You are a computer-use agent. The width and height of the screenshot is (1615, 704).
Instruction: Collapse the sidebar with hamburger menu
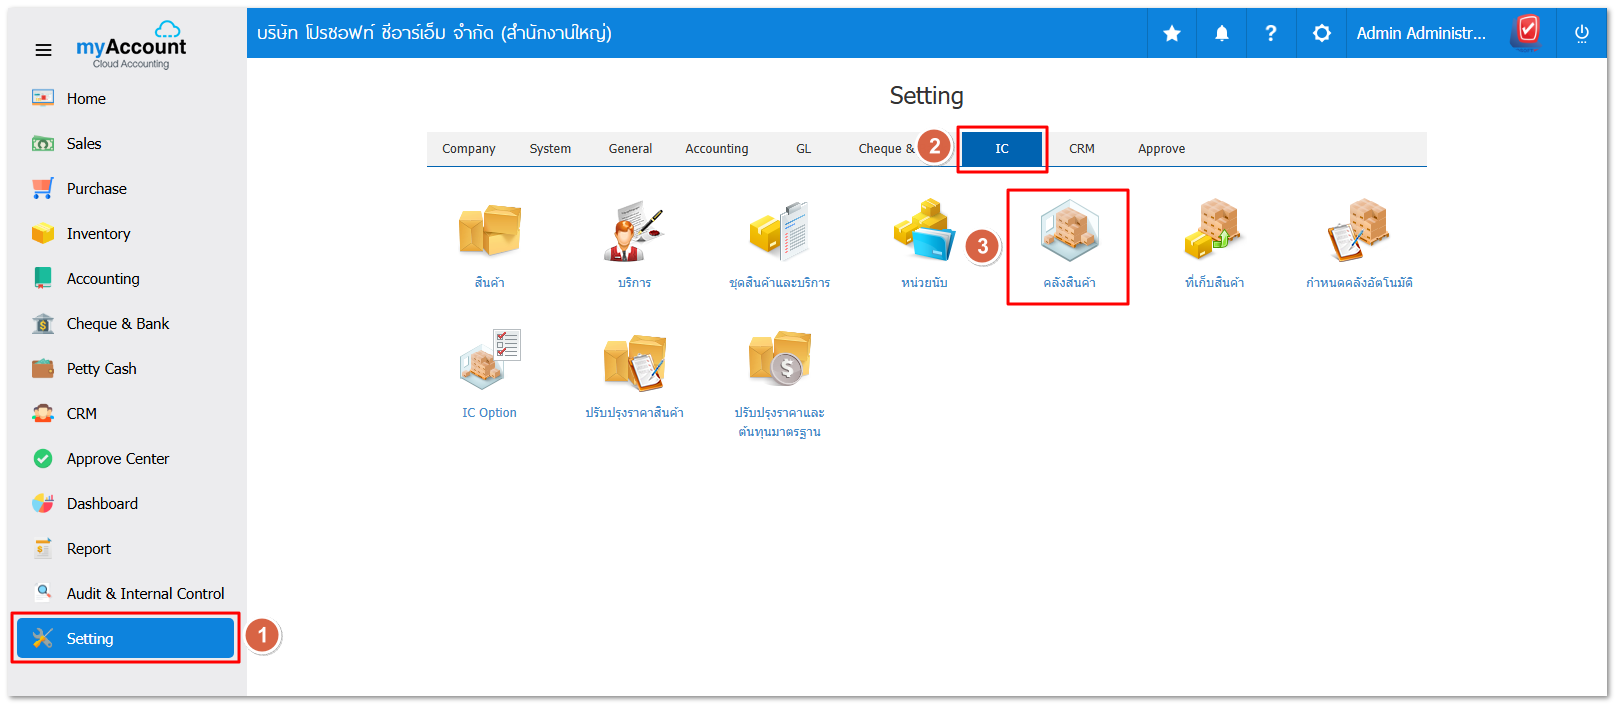tap(43, 50)
